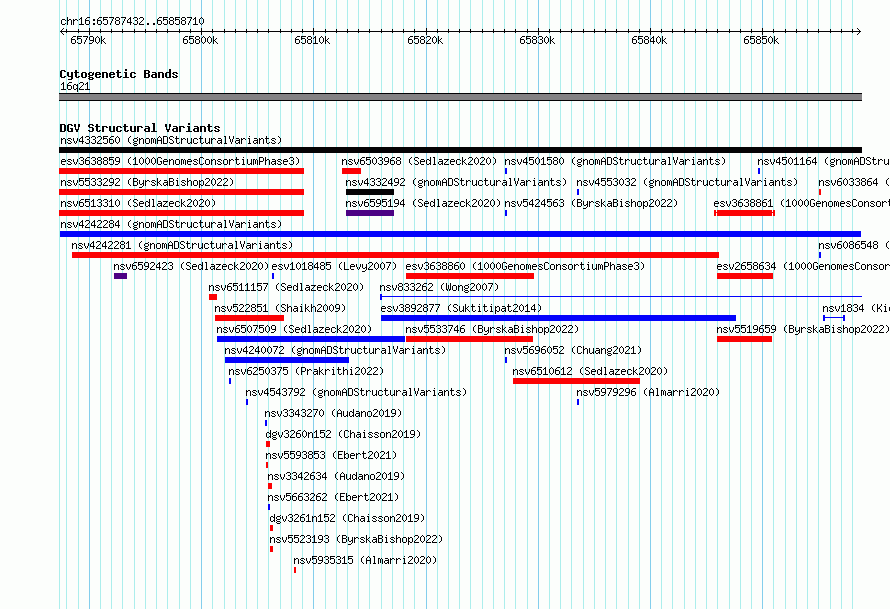Select the red nsv5533746 variant bar
The width and height of the screenshot is (890, 609).
coord(469,339)
